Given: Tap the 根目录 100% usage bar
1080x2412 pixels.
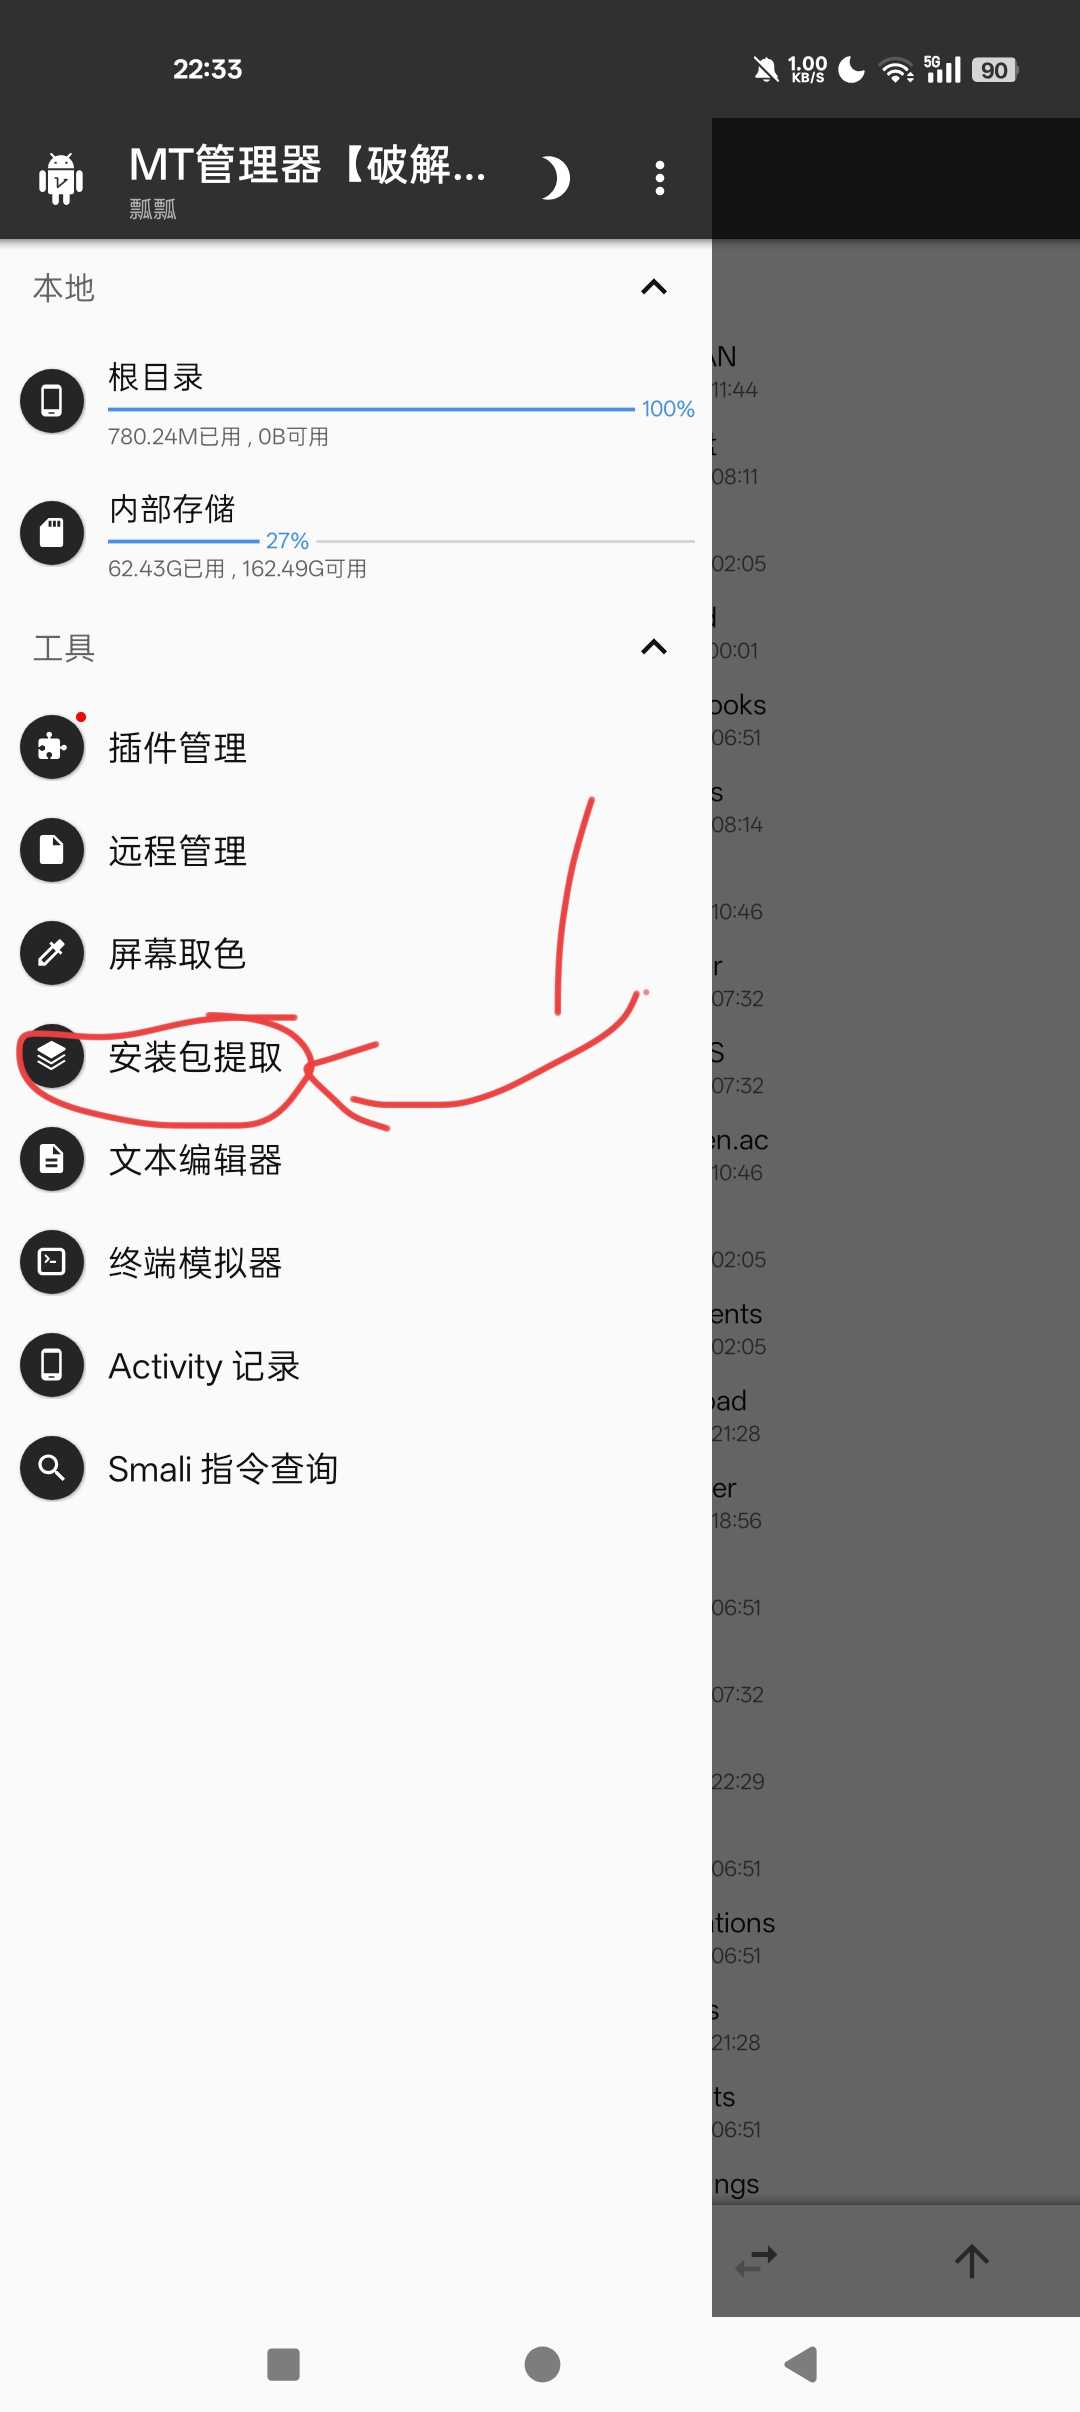Looking at the screenshot, I should point(371,409).
